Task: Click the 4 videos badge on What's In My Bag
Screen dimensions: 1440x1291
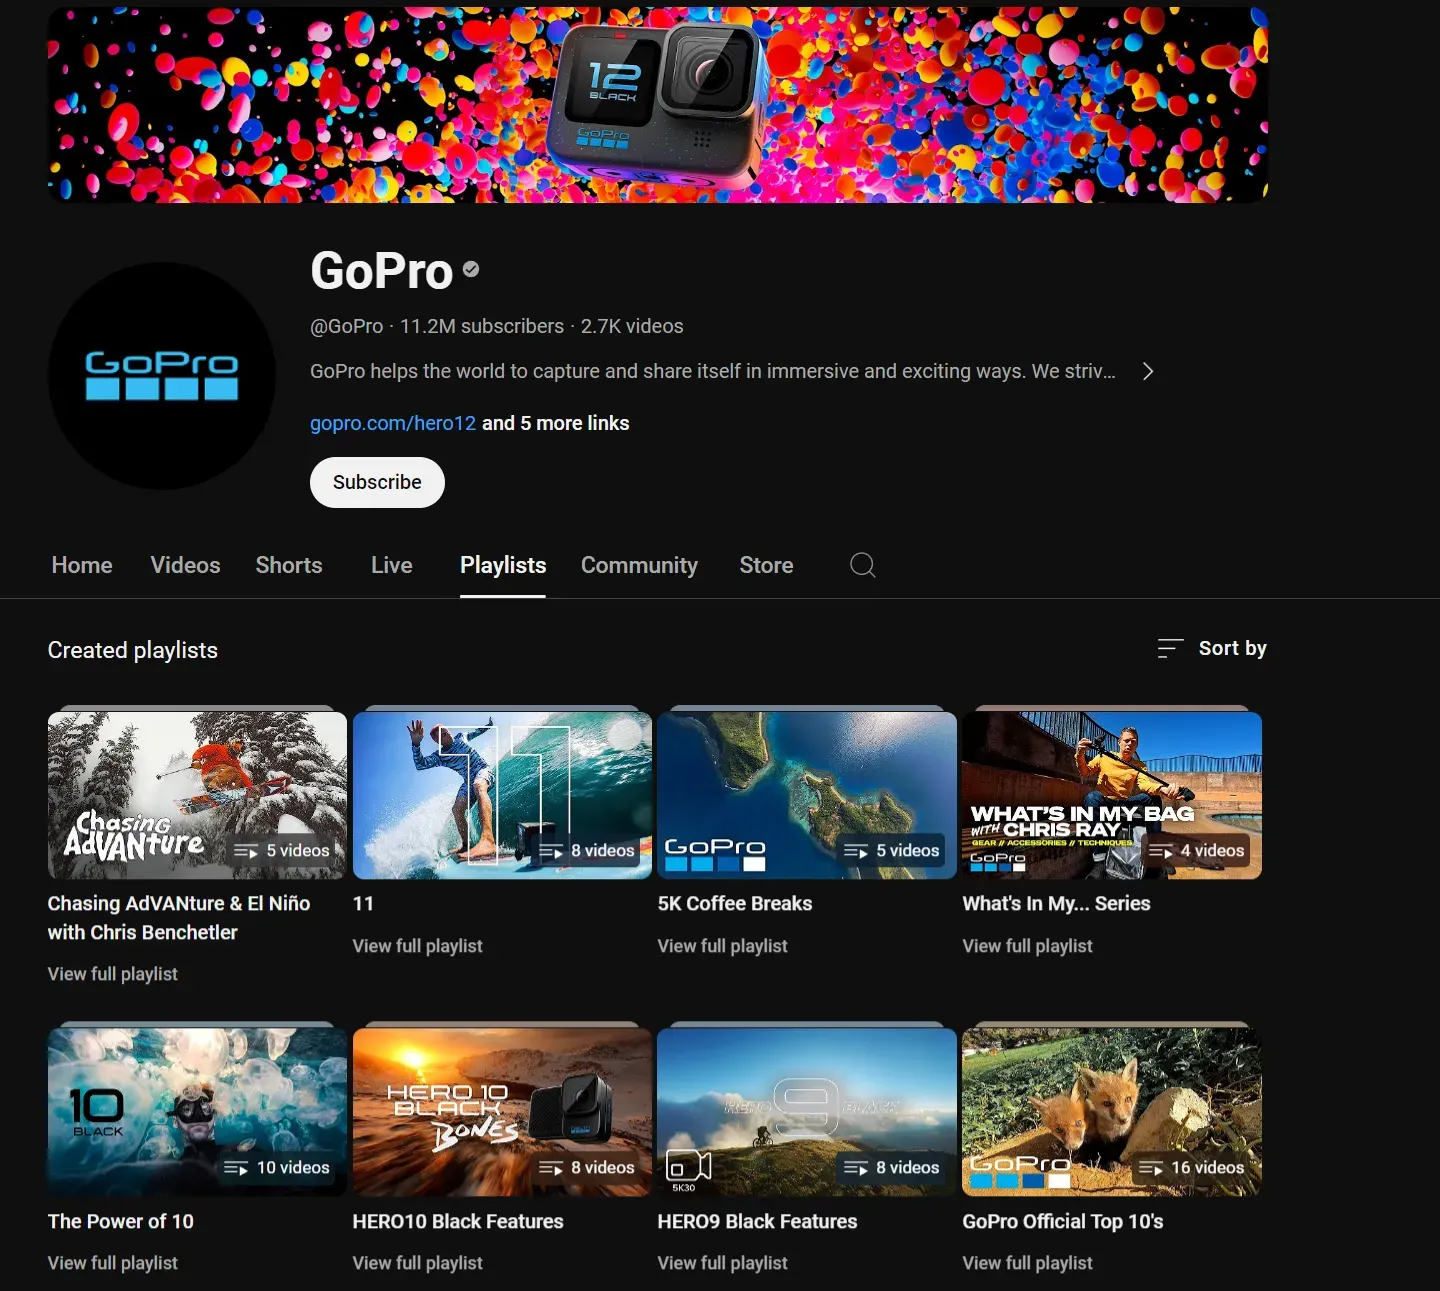Action: click(x=1198, y=851)
